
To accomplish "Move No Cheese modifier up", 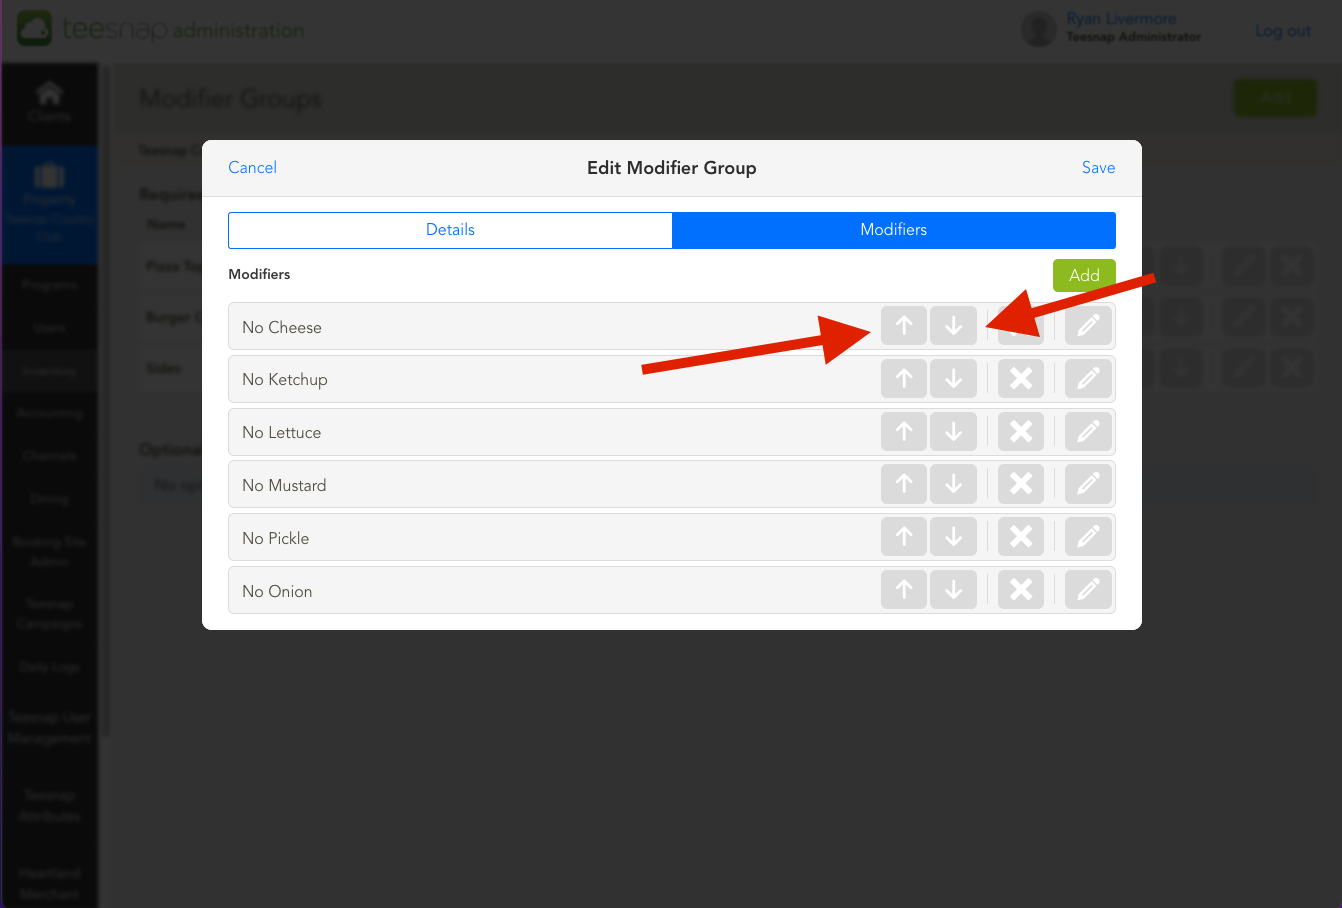I will (904, 326).
